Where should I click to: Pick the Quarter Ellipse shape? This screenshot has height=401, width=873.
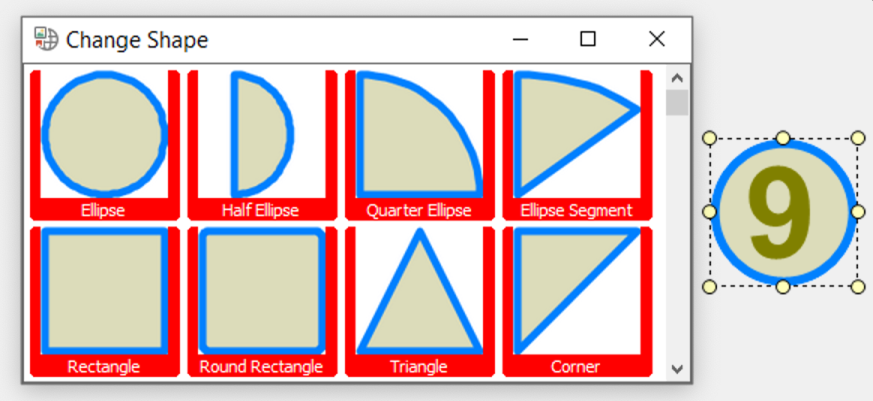click(x=420, y=145)
